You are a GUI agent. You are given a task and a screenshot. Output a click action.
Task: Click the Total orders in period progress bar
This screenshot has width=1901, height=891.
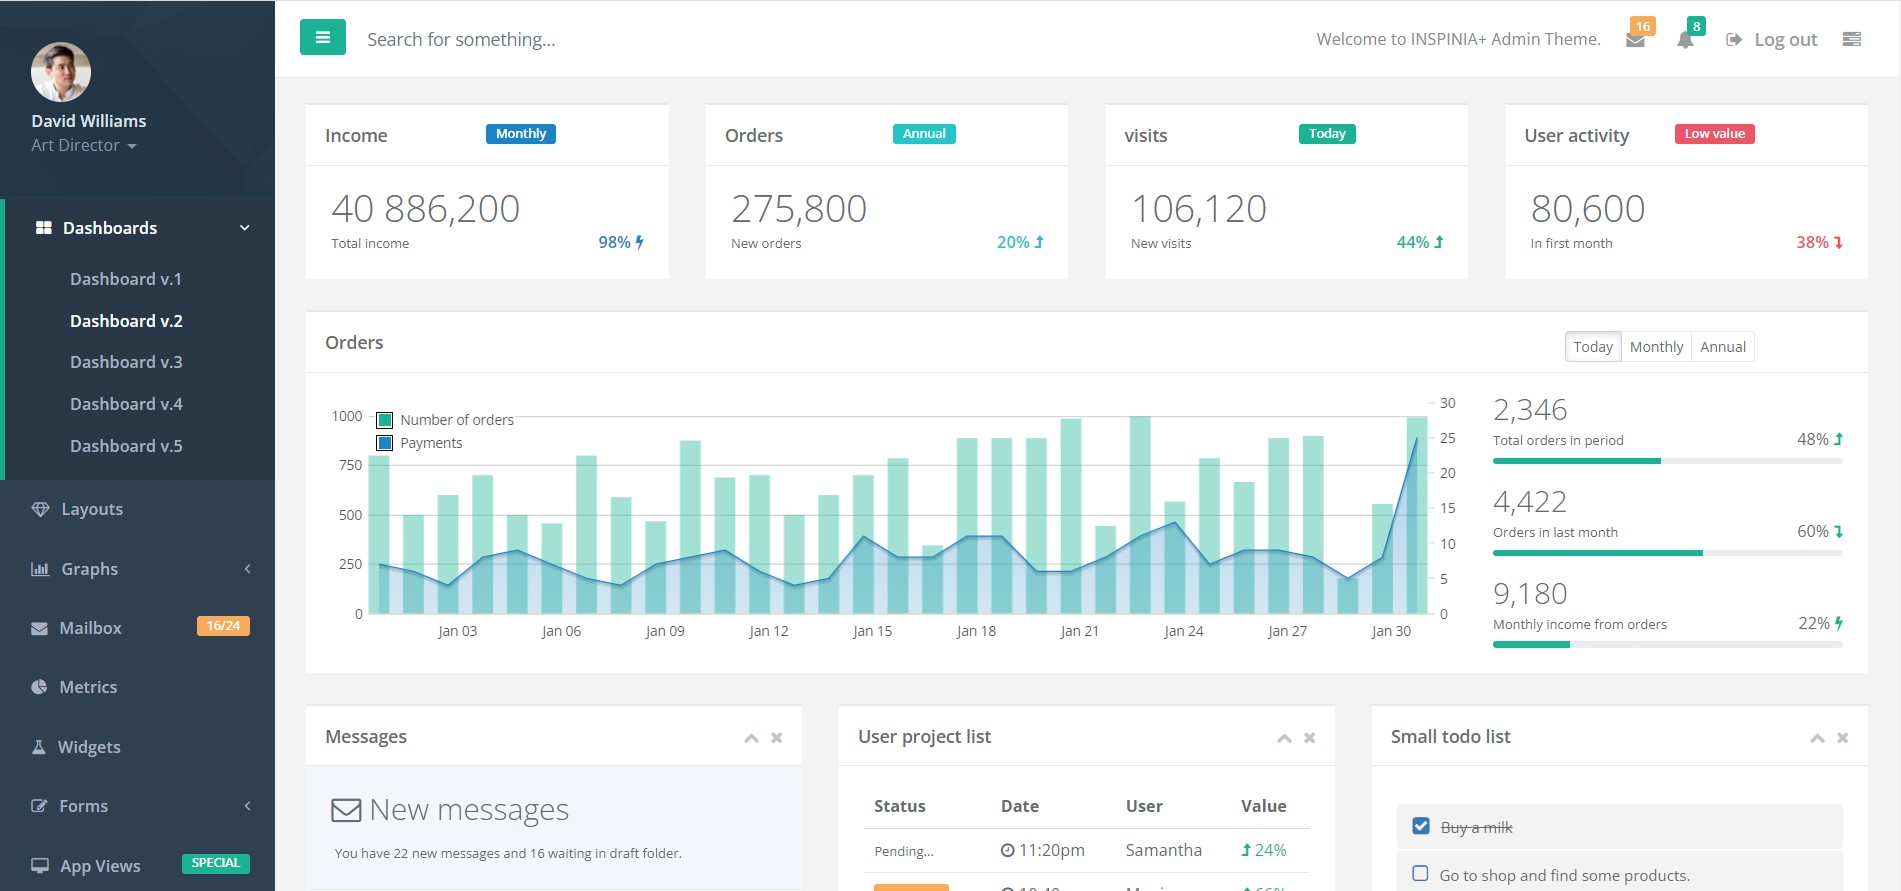pos(1667,461)
